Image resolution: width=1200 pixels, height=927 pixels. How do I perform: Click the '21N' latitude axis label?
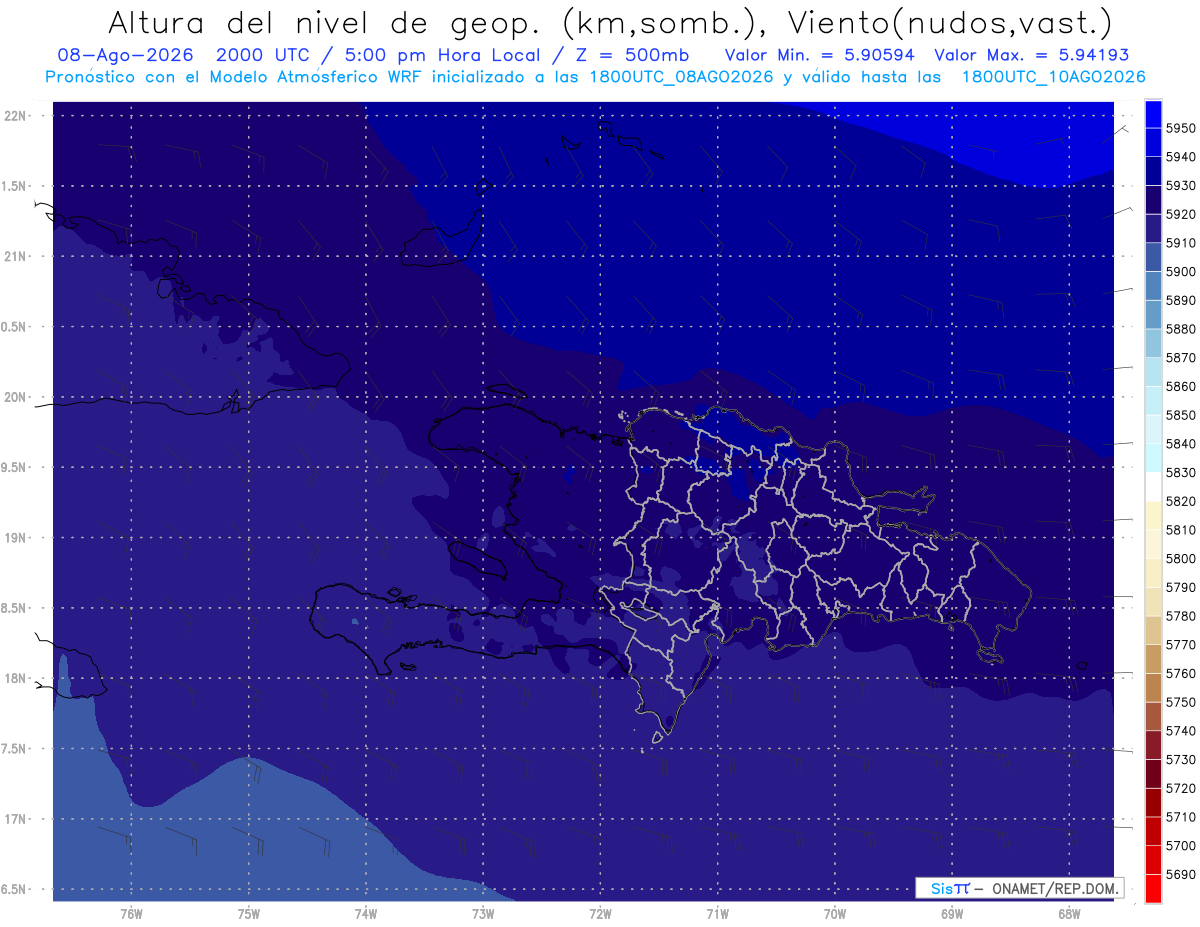pos(14,257)
